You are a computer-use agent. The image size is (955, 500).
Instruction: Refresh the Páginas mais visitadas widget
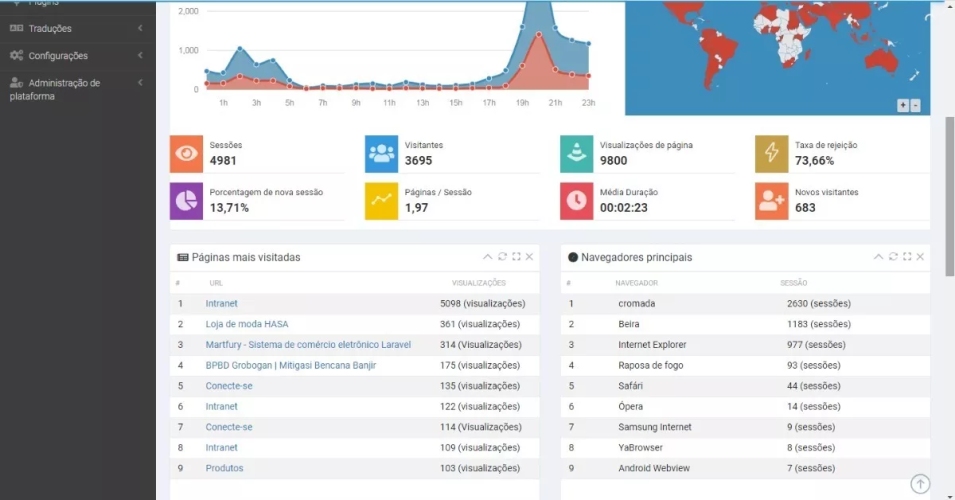point(502,257)
